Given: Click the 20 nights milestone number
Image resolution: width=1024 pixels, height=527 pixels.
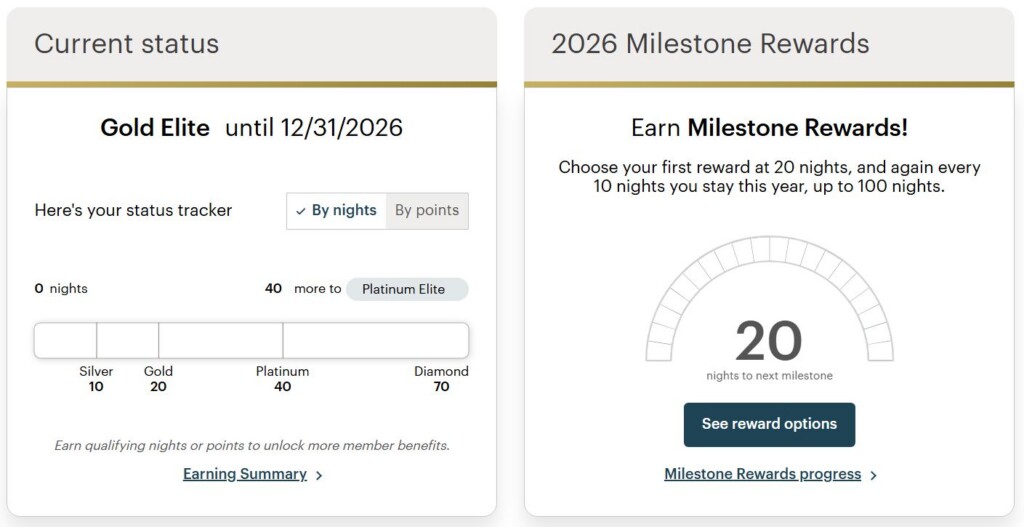Looking at the screenshot, I should pyautogui.click(x=768, y=340).
